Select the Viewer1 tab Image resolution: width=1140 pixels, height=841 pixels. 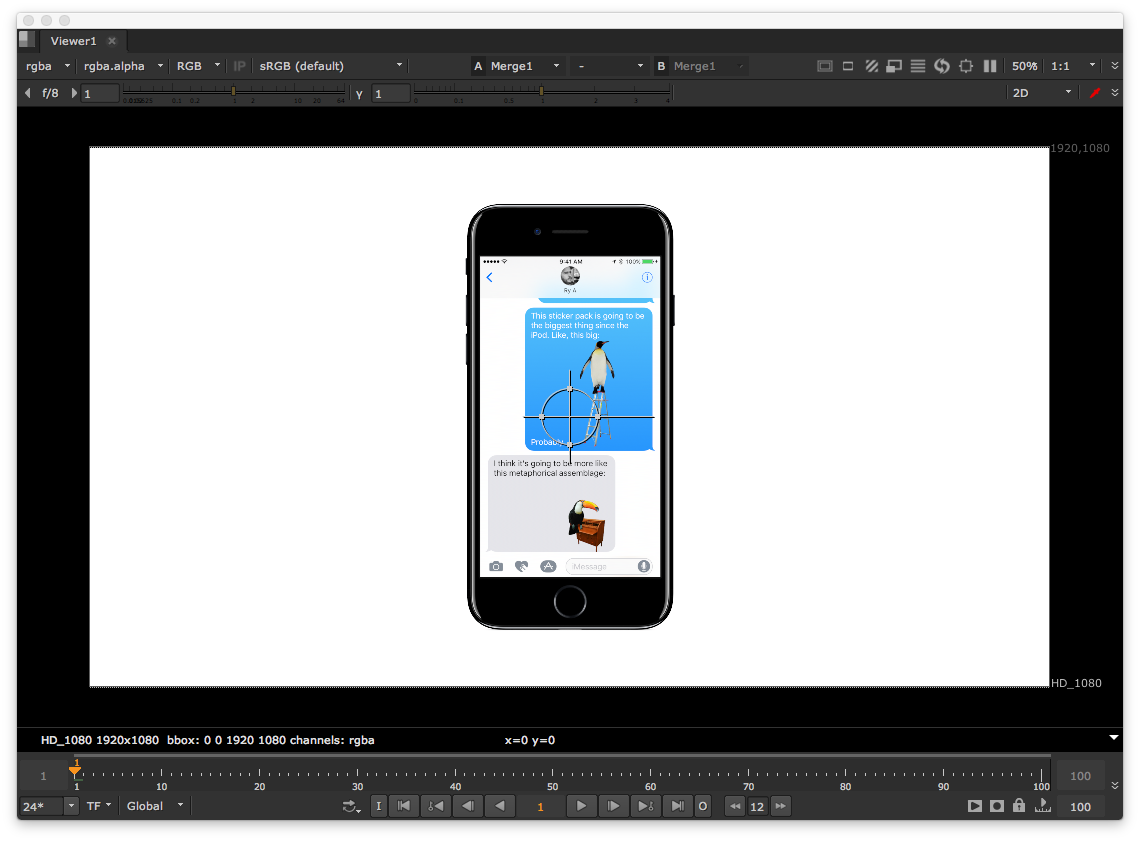tap(73, 41)
